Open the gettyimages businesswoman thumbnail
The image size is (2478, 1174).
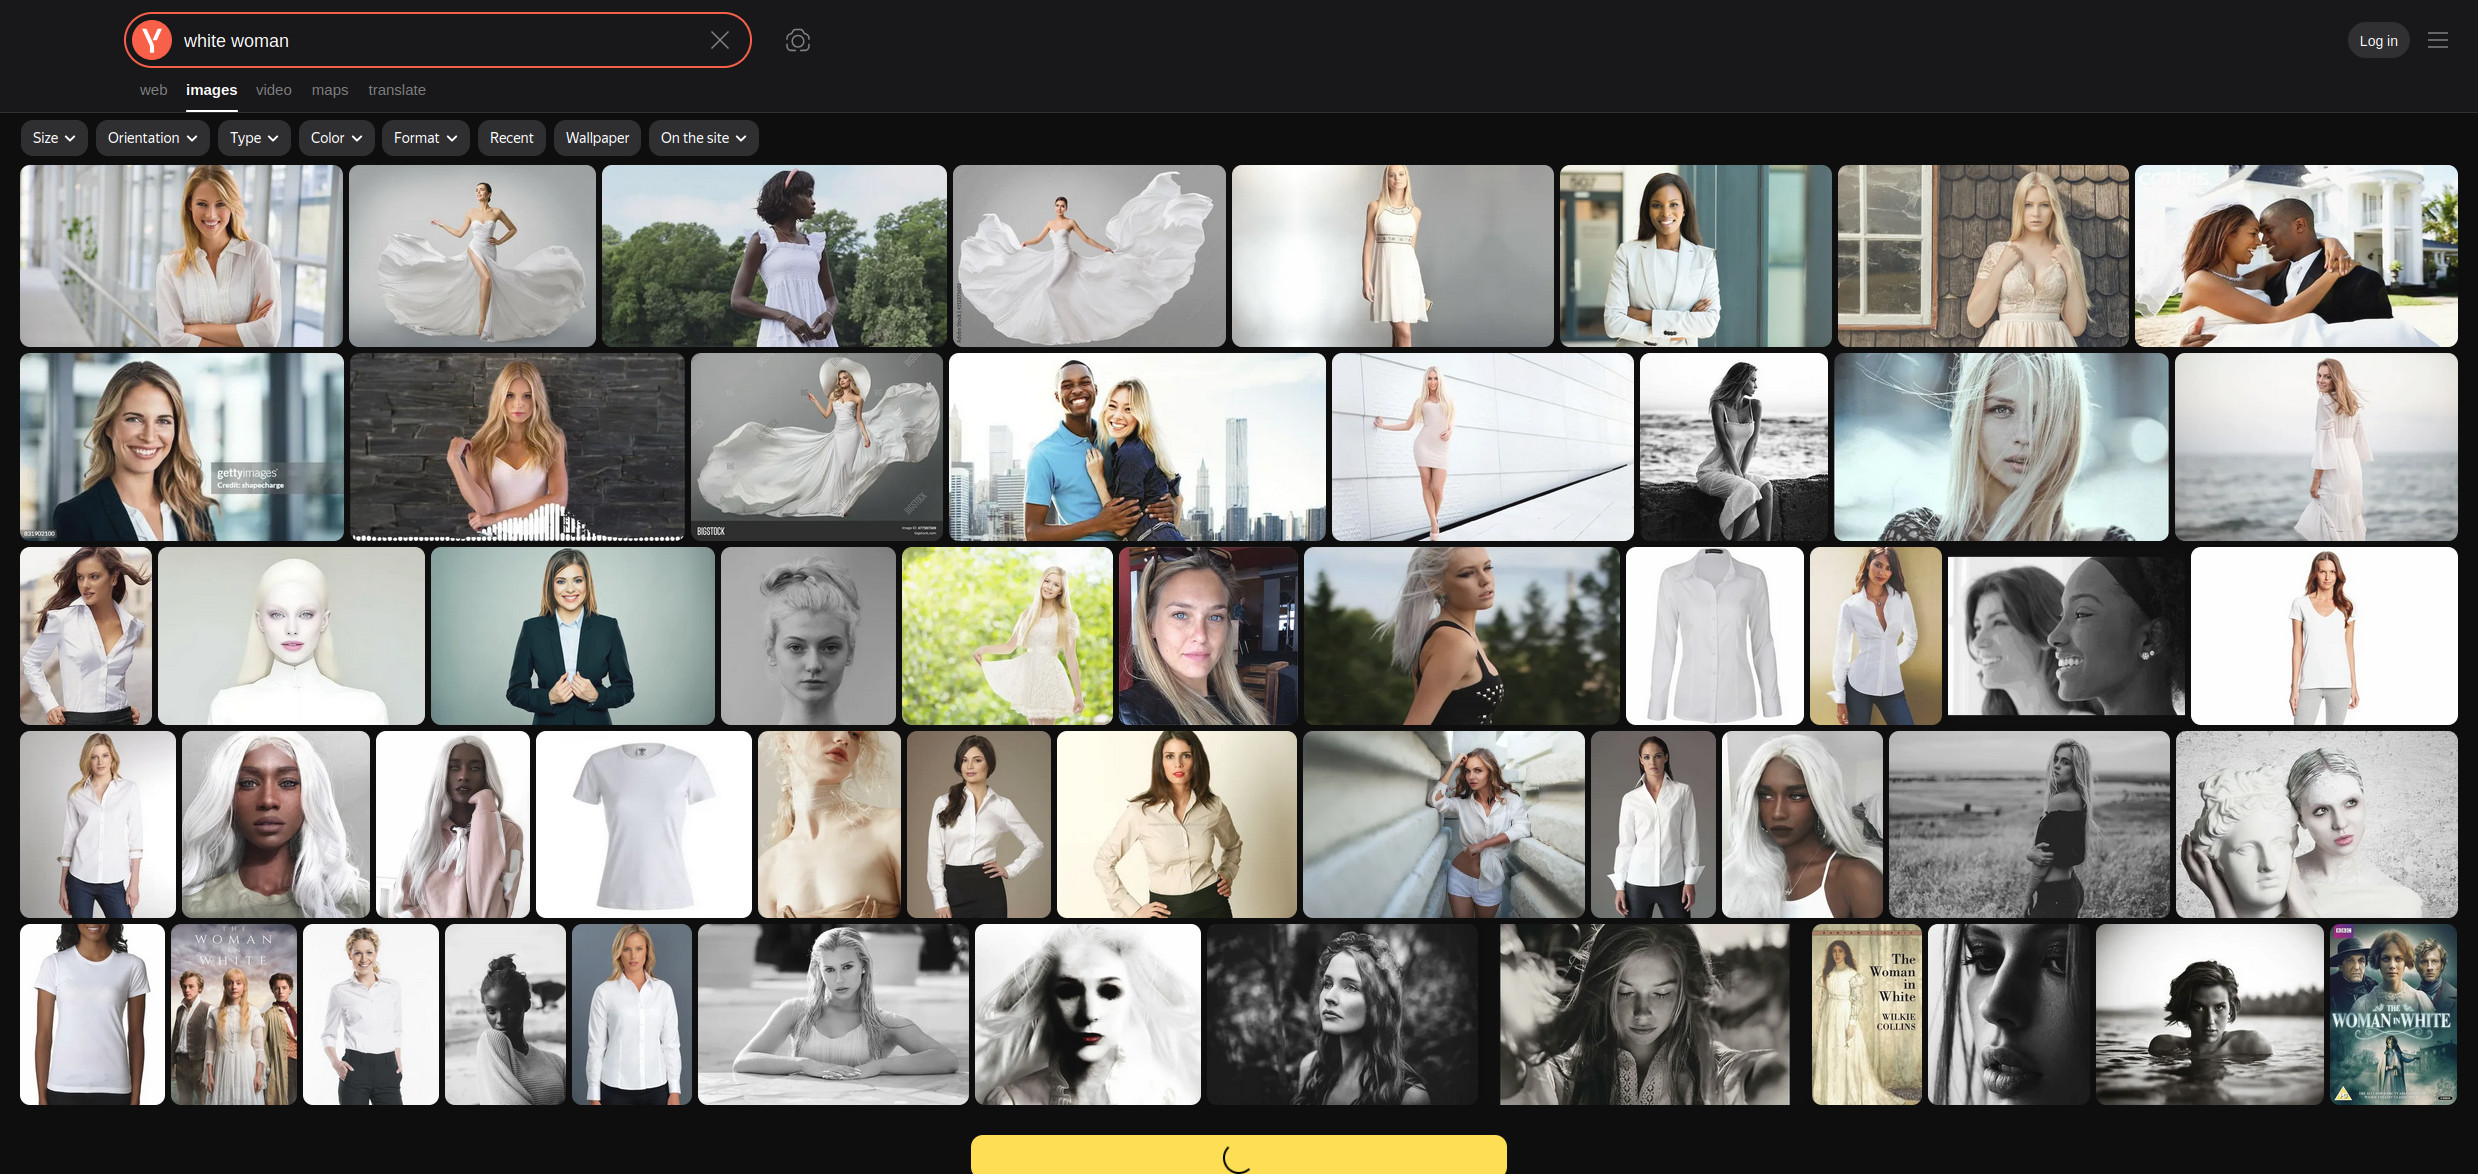182,447
